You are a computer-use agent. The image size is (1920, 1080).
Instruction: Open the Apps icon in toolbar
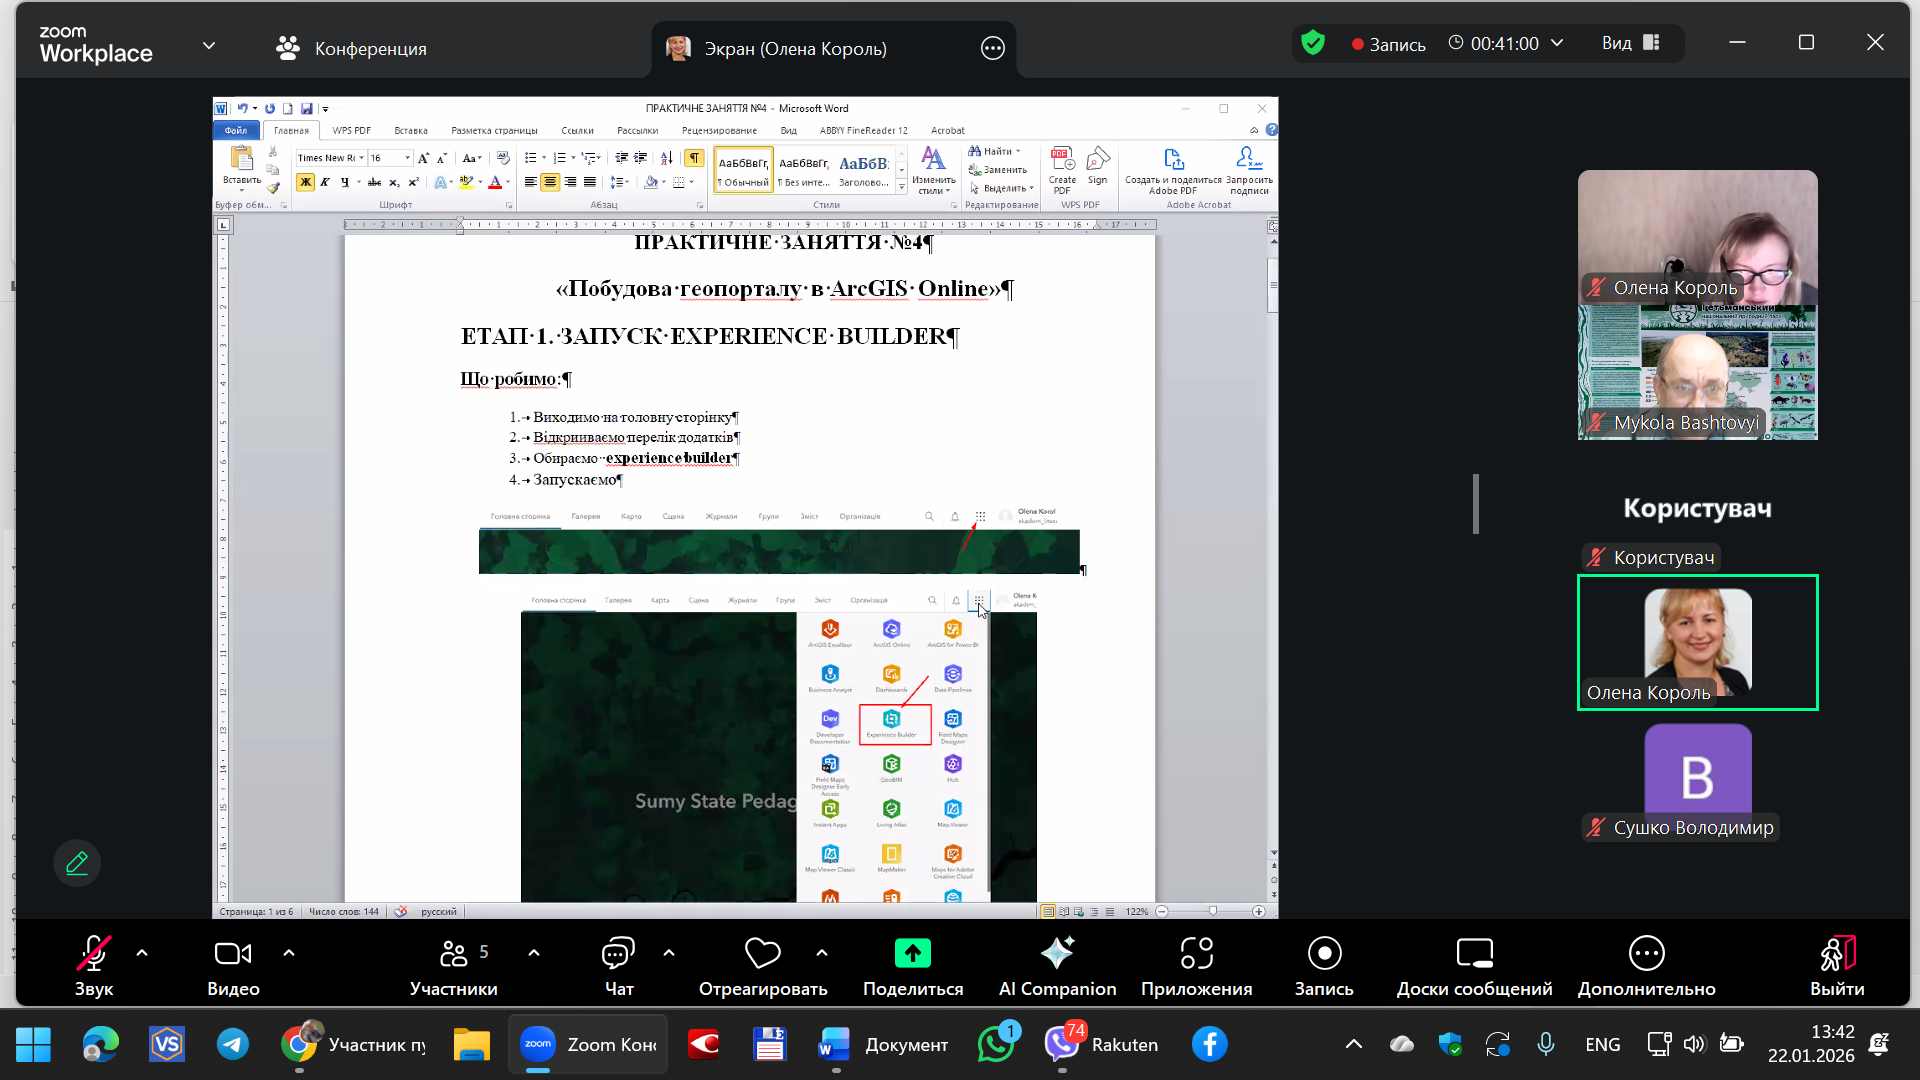(x=1196, y=954)
